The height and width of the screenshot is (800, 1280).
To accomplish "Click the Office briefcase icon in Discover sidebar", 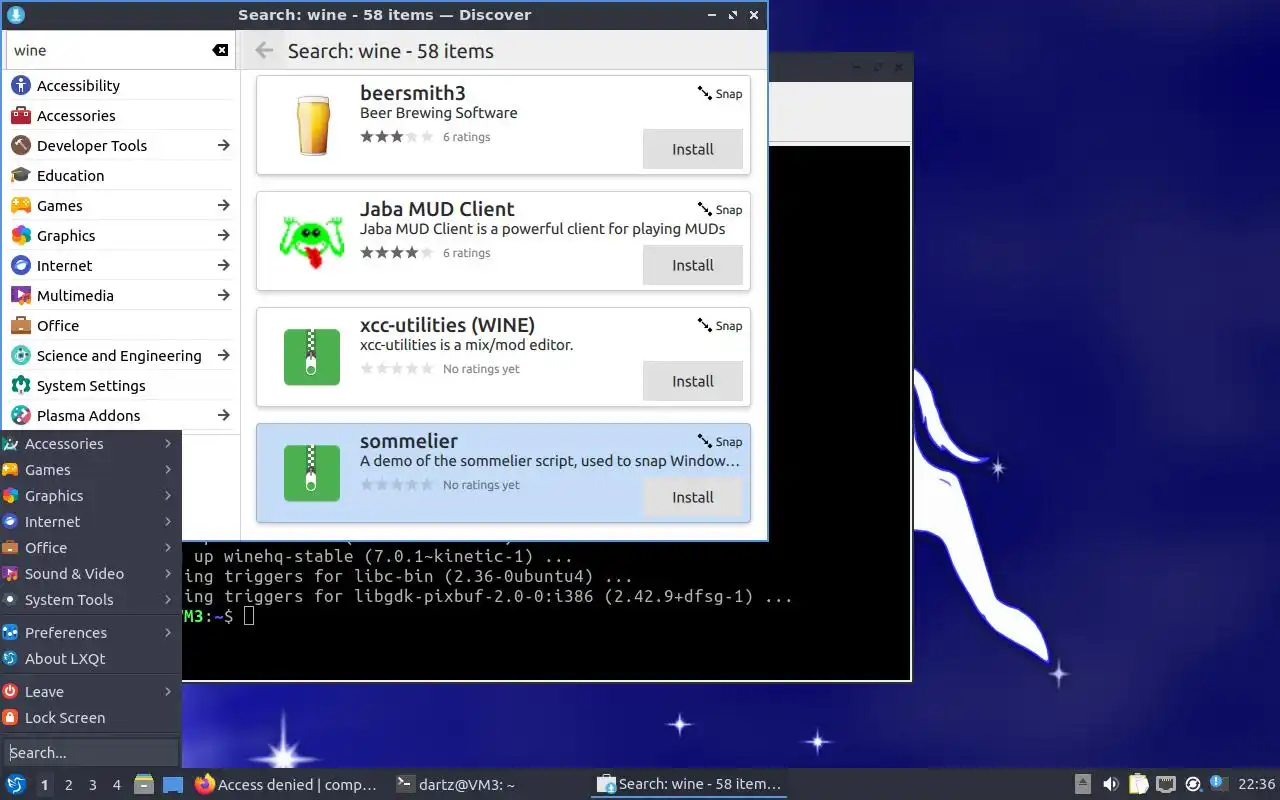I will (21, 326).
